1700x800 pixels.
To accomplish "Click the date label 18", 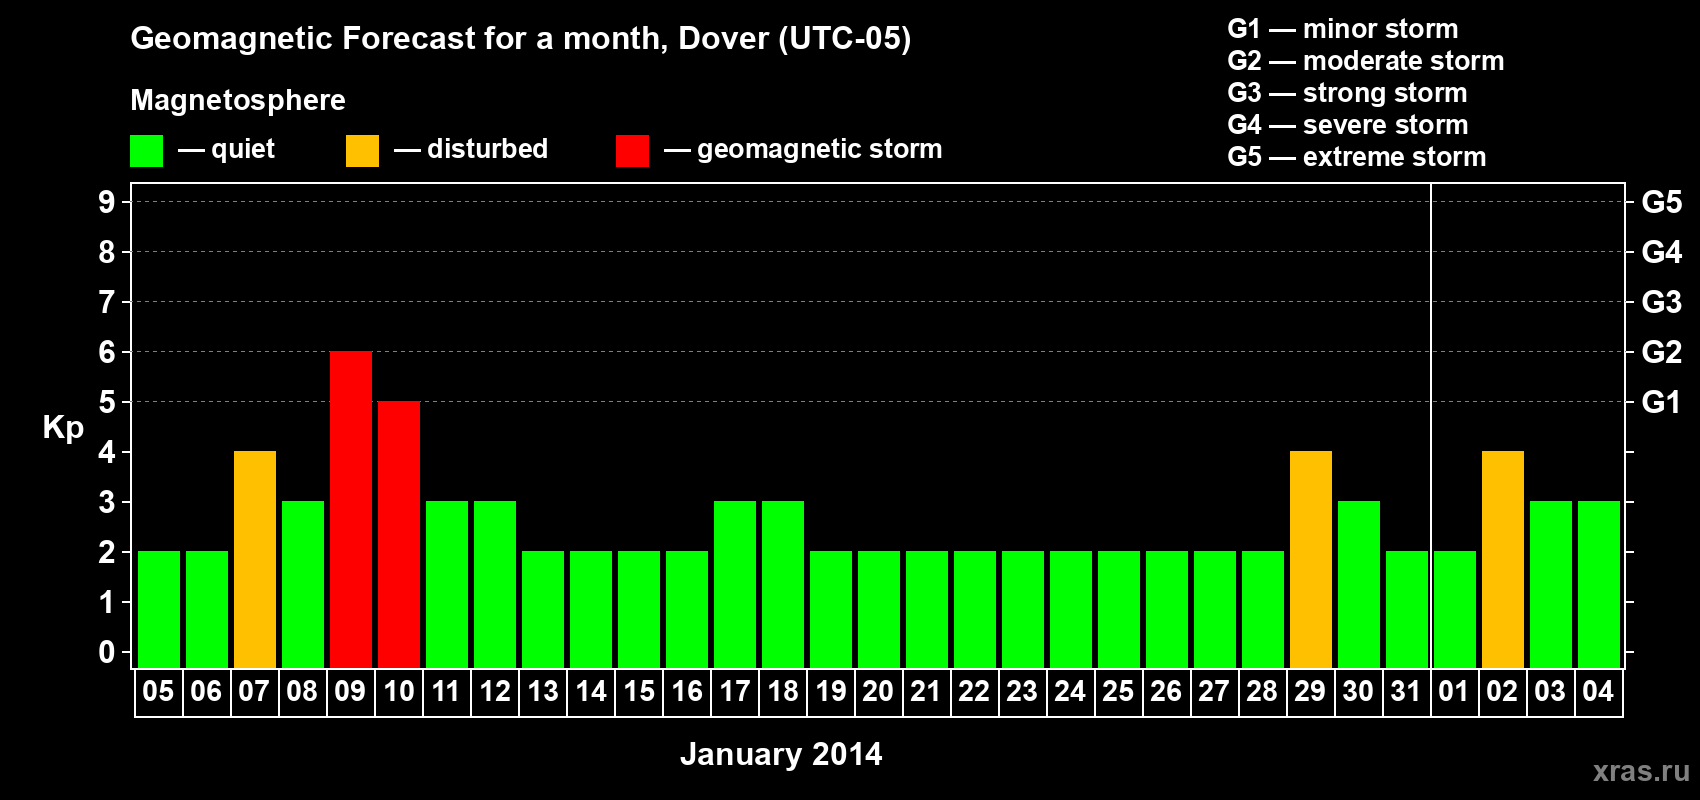I will pyautogui.click(x=783, y=692).
